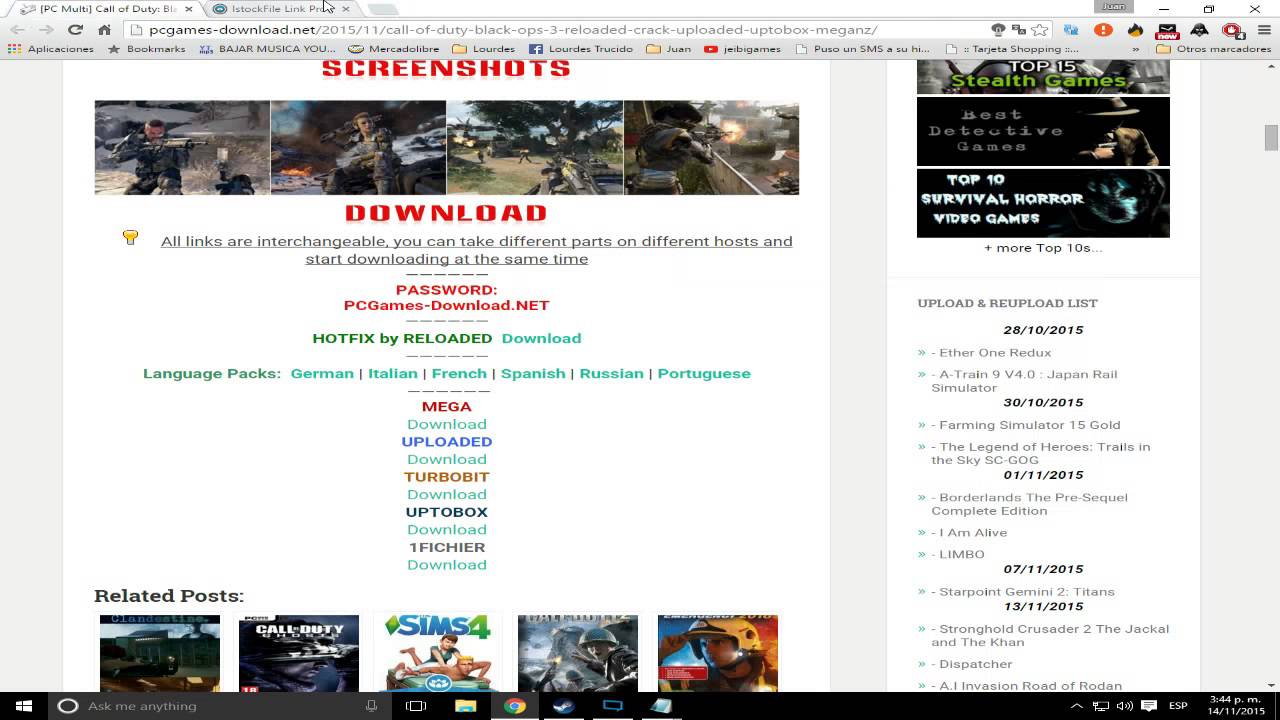
Task: Open the volume control in system tray
Action: click(x=1124, y=706)
